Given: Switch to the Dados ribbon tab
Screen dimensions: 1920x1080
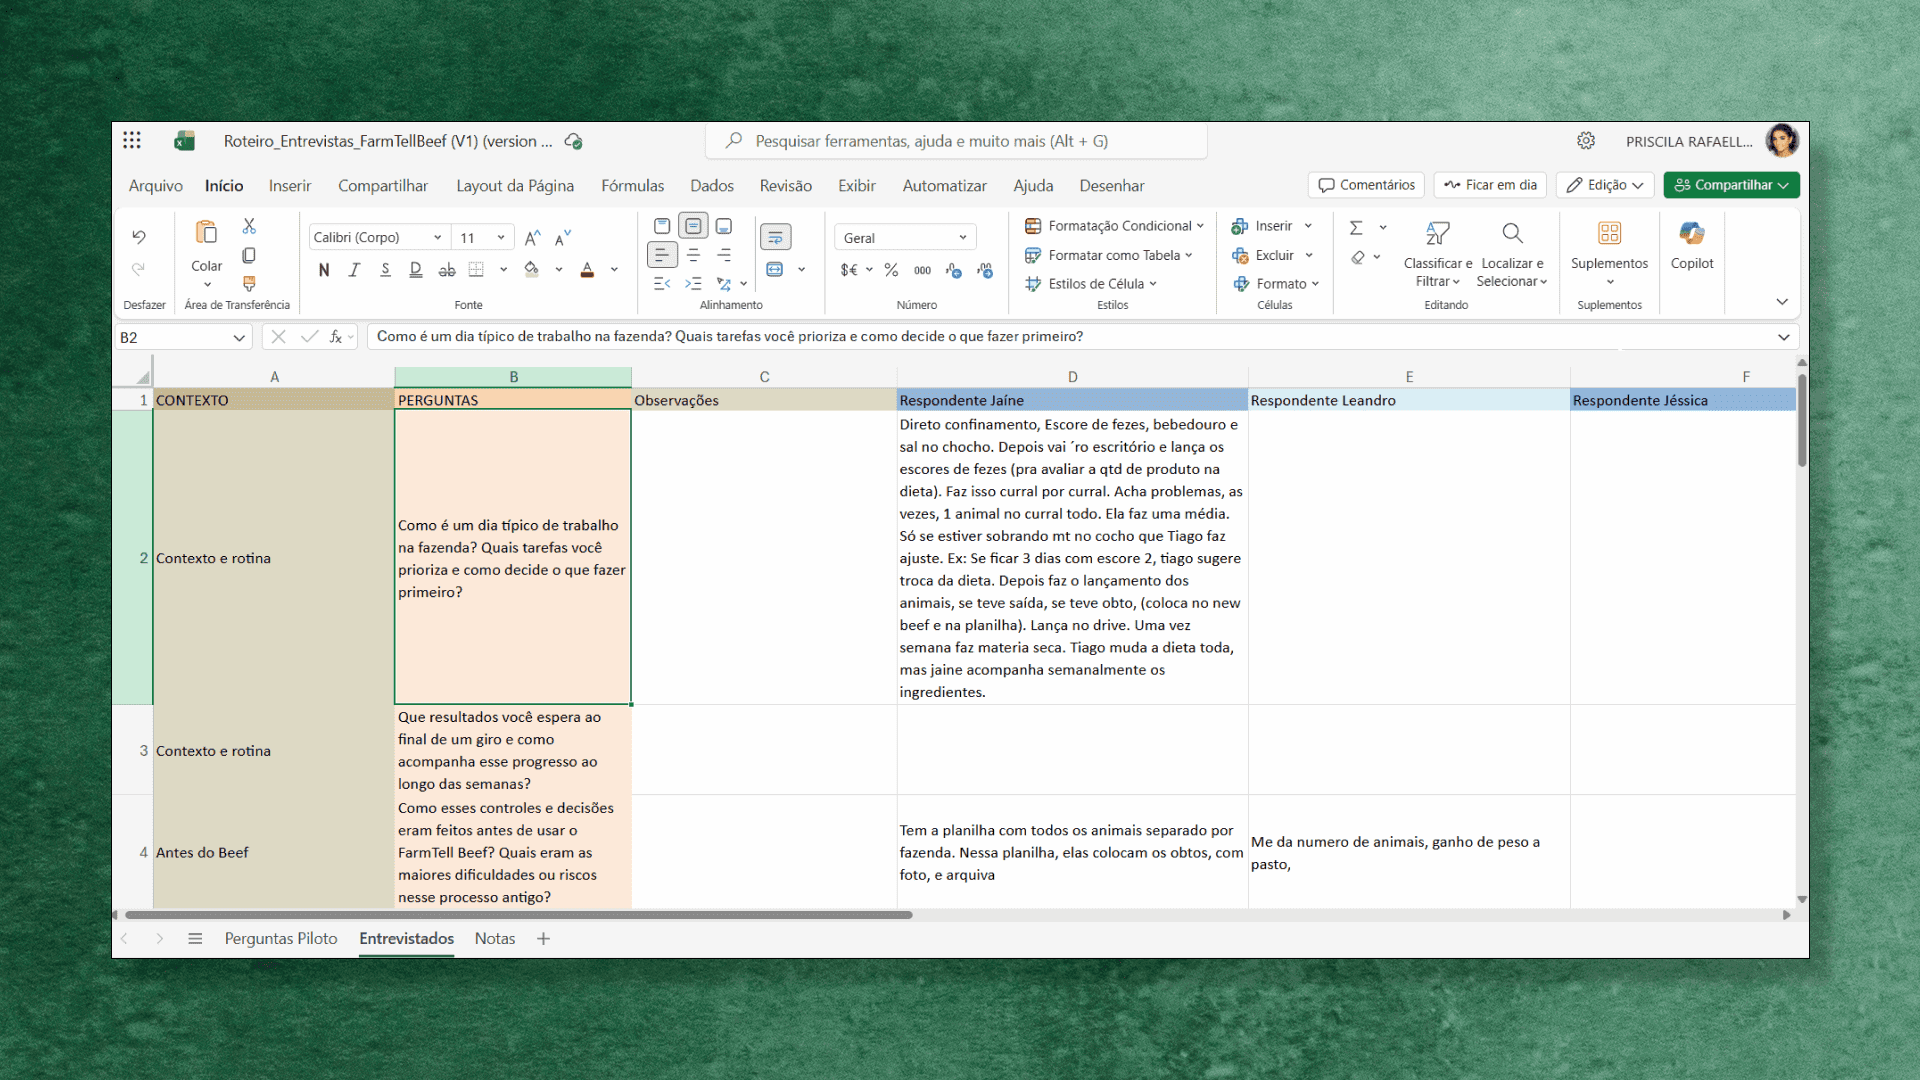Looking at the screenshot, I should [x=712, y=186].
